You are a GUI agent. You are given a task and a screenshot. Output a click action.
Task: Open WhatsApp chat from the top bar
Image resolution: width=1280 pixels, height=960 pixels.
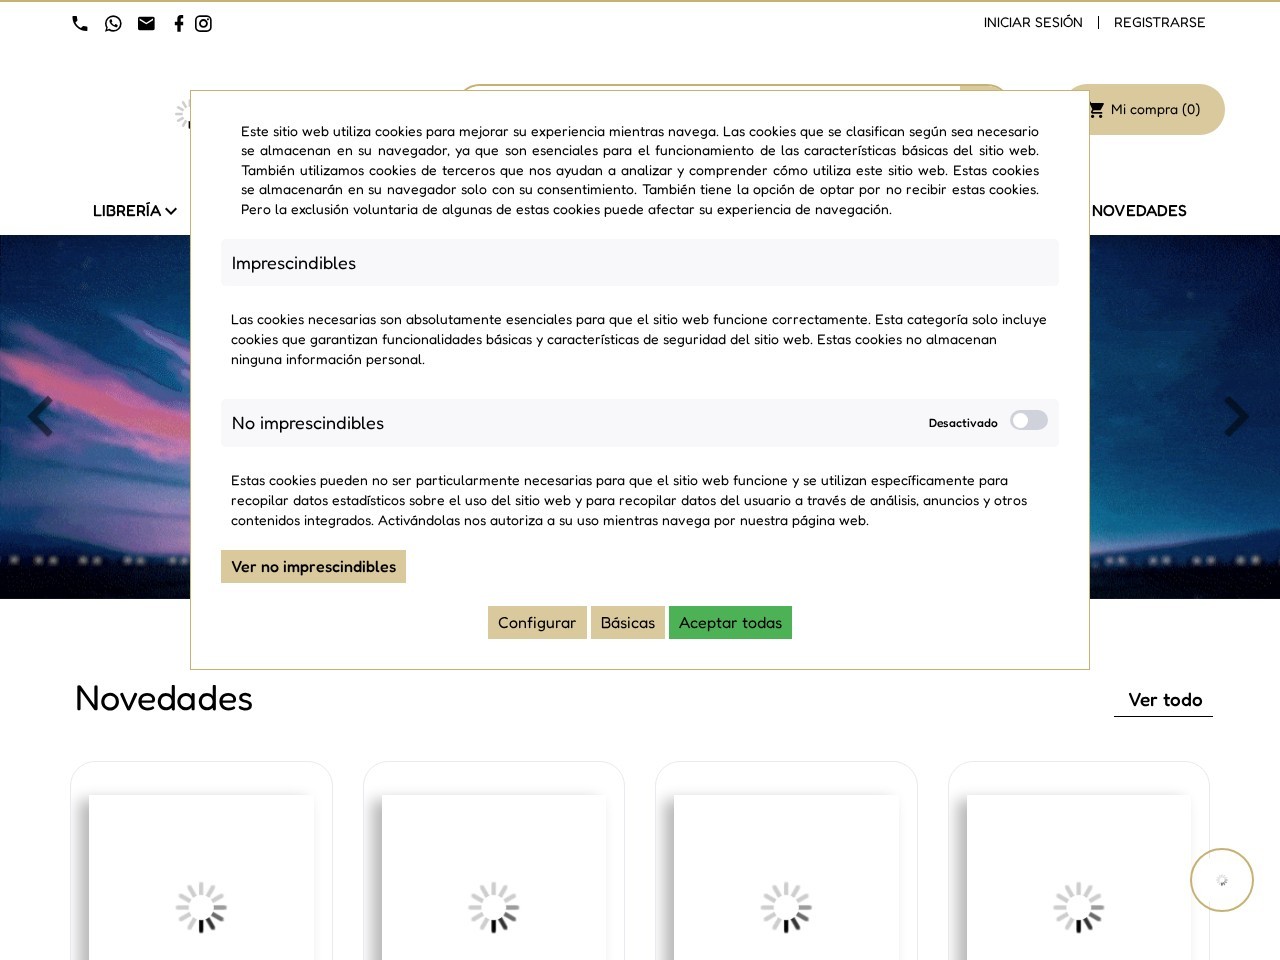(113, 23)
